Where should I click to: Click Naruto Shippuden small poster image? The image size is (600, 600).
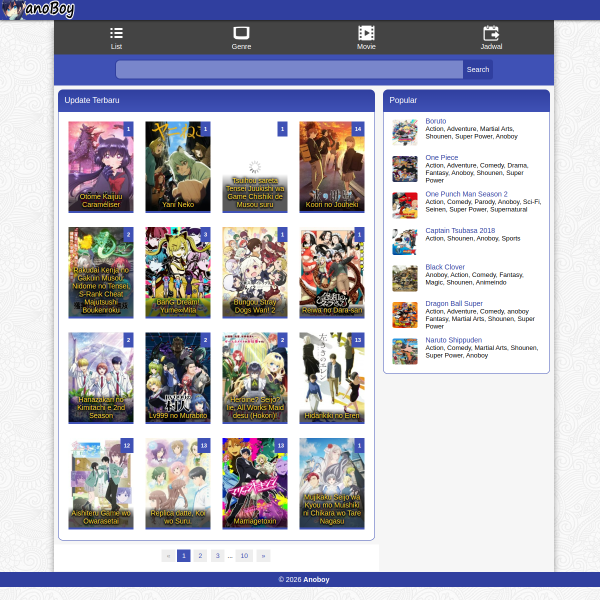(x=405, y=351)
